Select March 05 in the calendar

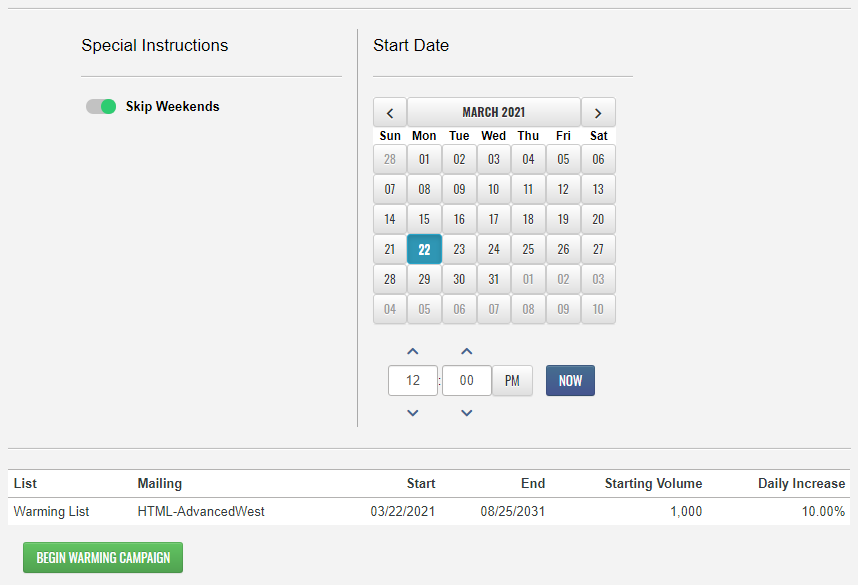click(563, 159)
